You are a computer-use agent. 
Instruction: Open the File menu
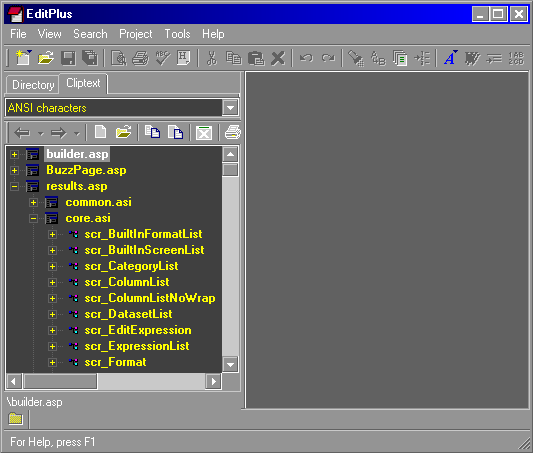tap(18, 34)
